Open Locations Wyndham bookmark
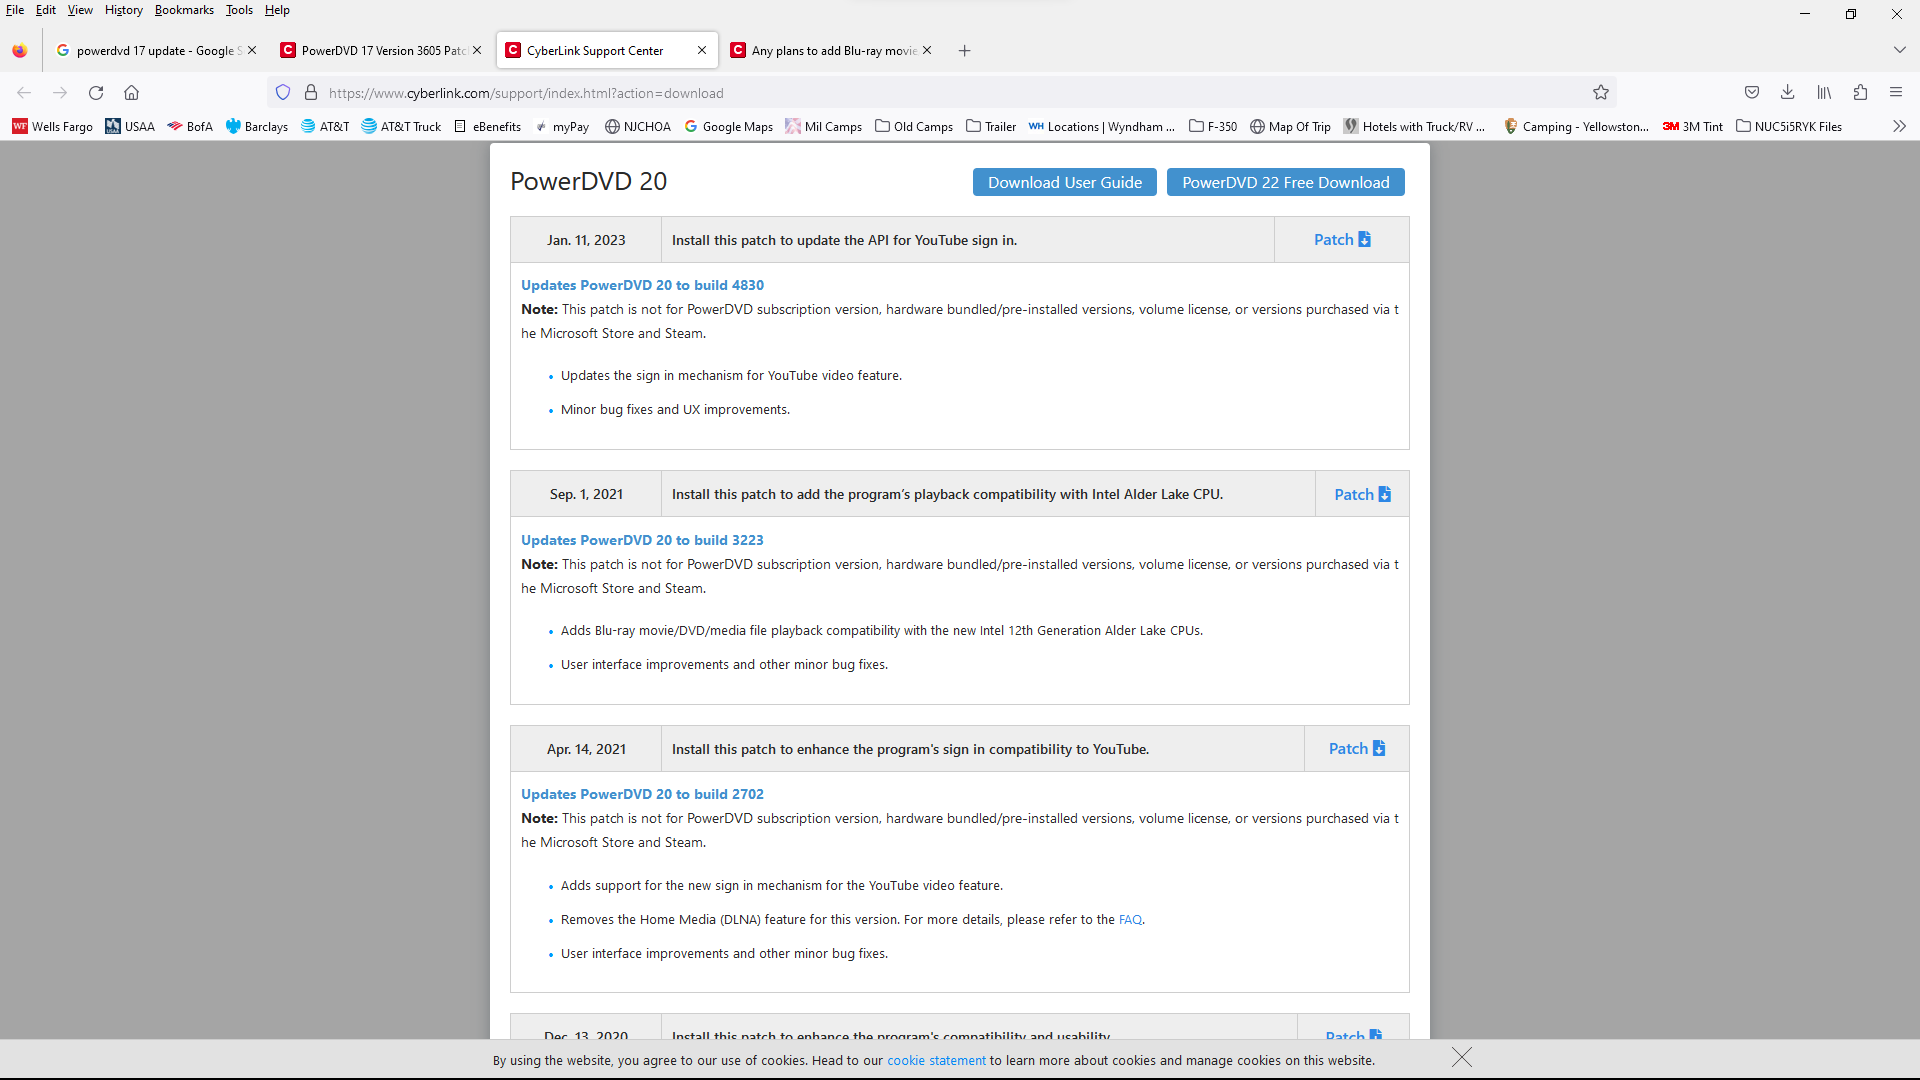The width and height of the screenshot is (1920, 1080). [1102, 127]
